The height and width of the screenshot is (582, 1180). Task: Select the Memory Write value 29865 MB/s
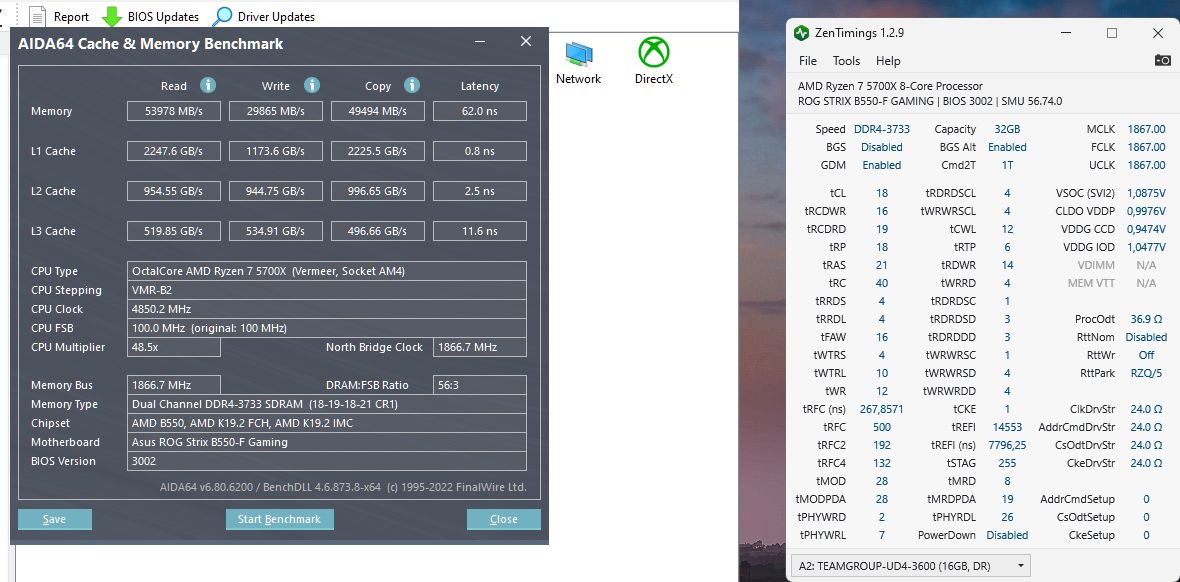click(275, 111)
